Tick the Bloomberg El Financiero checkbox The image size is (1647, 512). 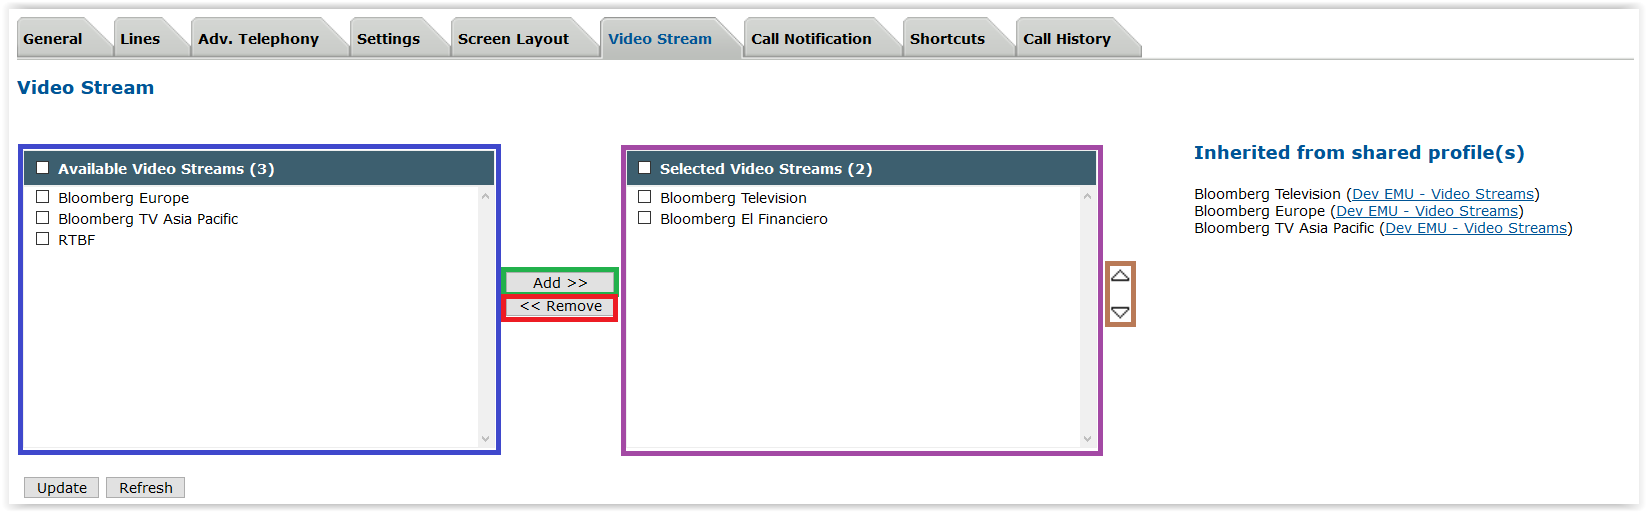tap(645, 218)
